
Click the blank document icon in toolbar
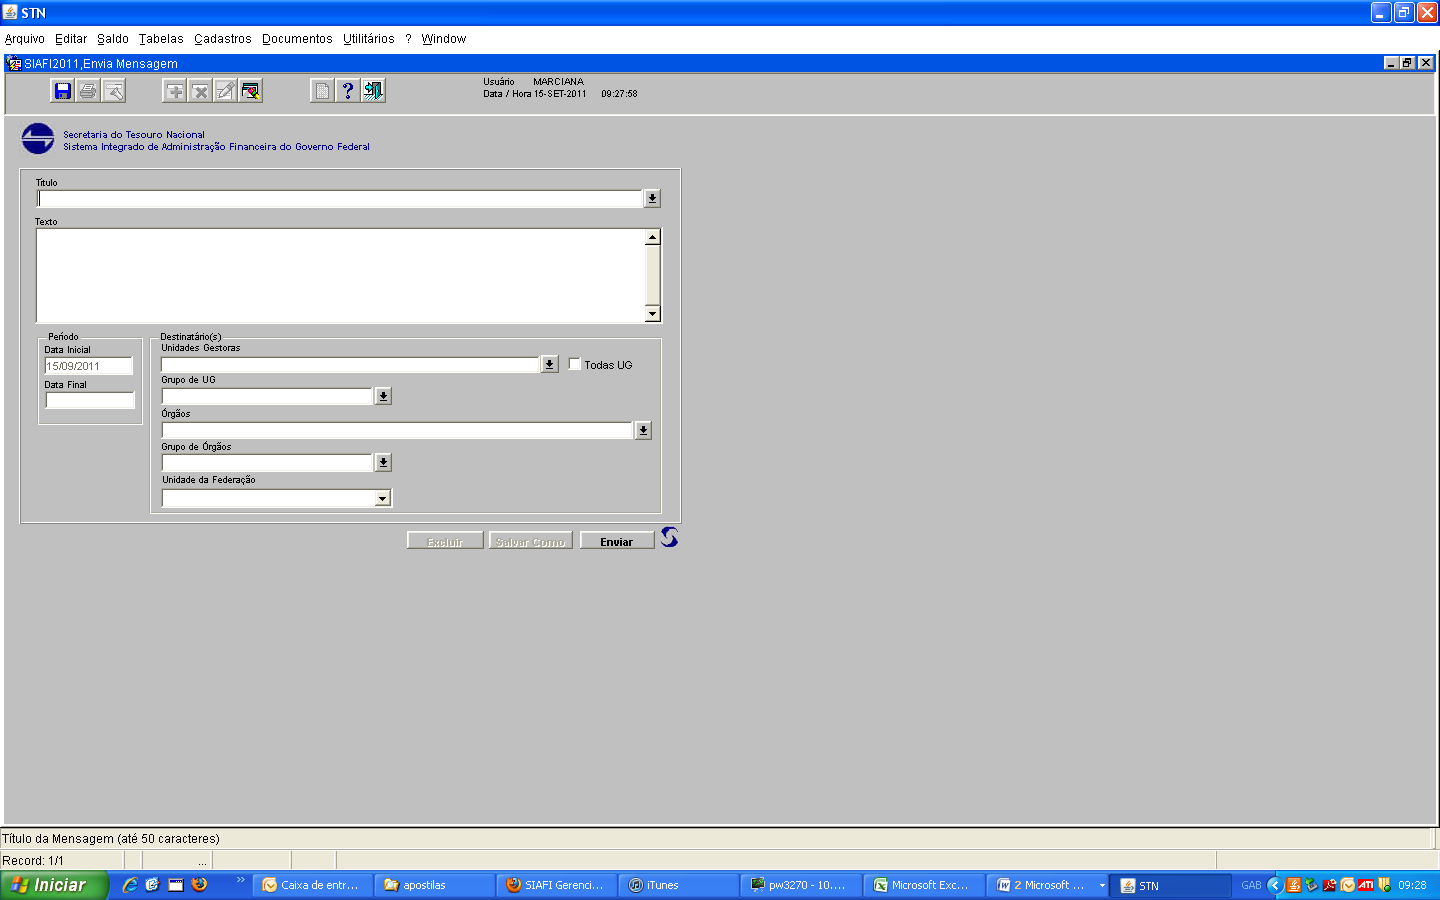[322, 91]
